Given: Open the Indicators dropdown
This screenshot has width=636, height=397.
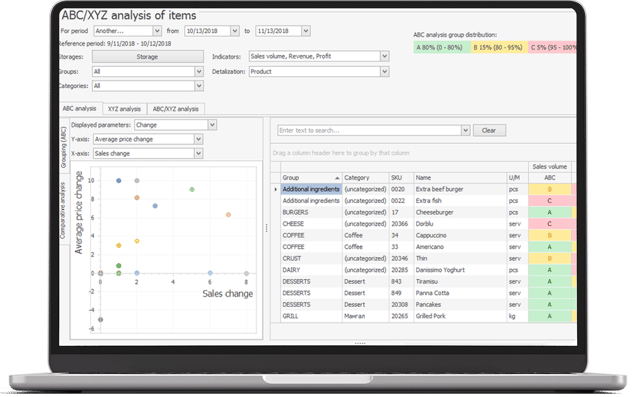Looking at the screenshot, I should point(385,56).
